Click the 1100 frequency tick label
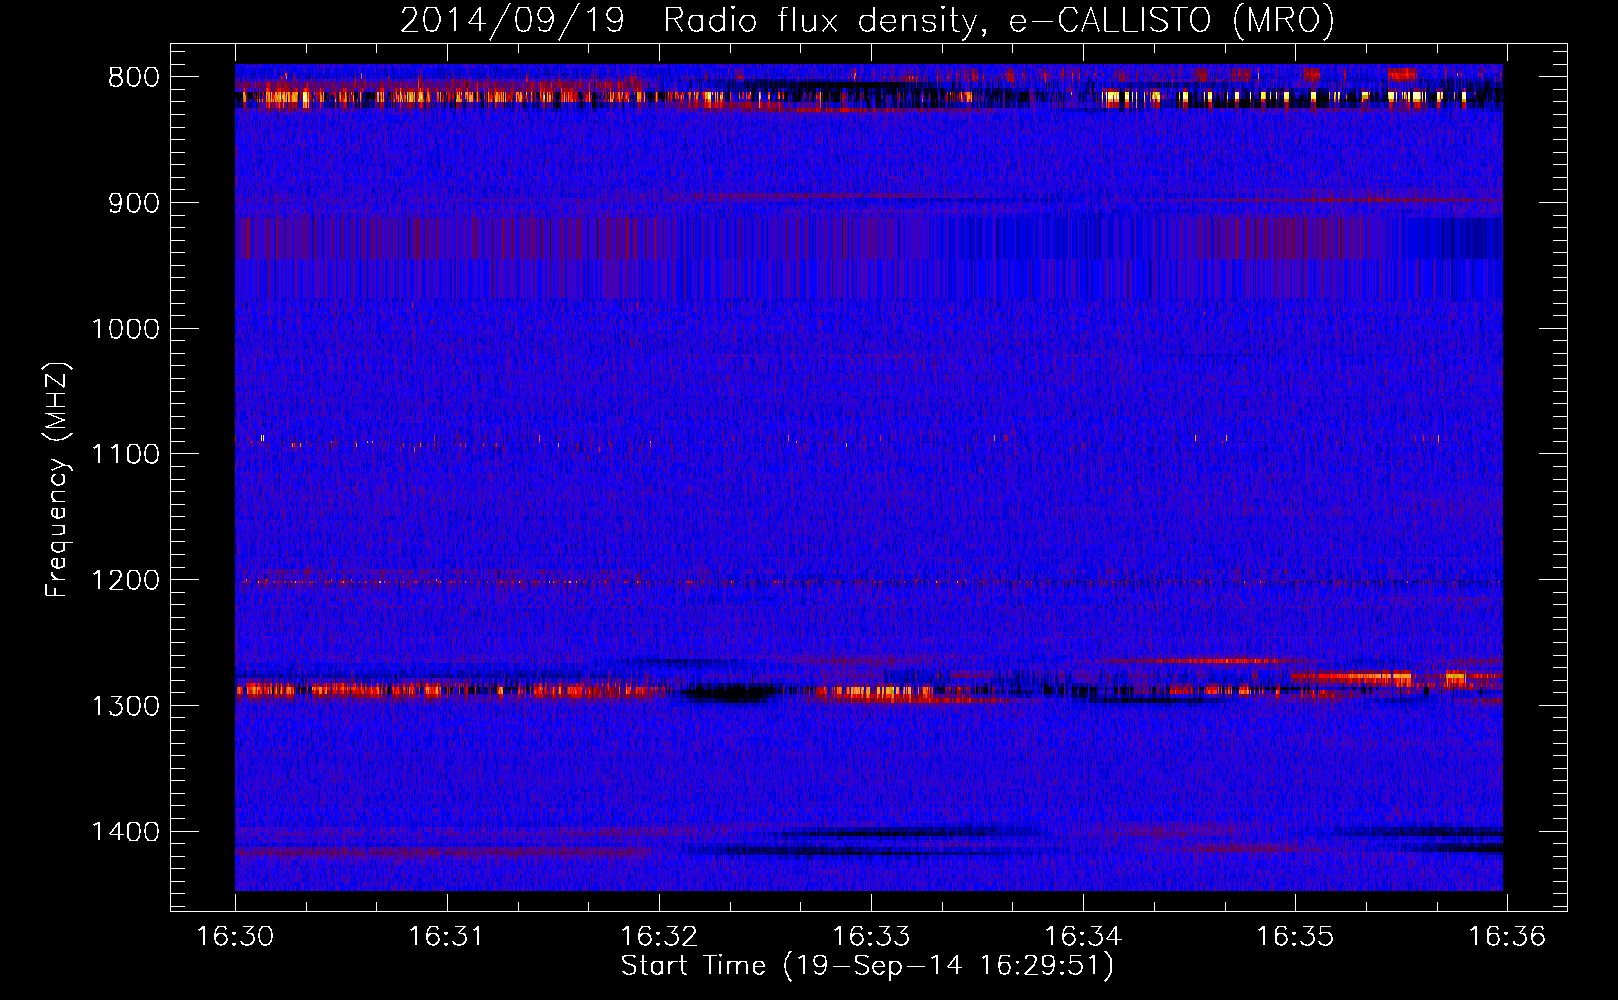The width and height of the screenshot is (1618, 1000). pos(125,454)
